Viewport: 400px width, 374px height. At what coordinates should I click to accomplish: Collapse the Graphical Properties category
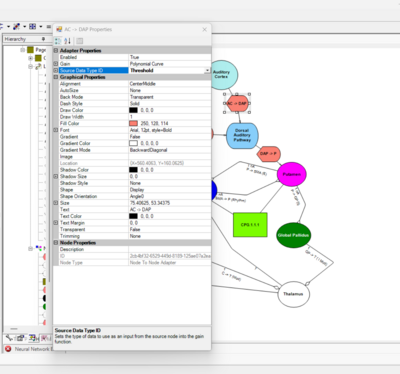pyautogui.click(x=56, y=77)
